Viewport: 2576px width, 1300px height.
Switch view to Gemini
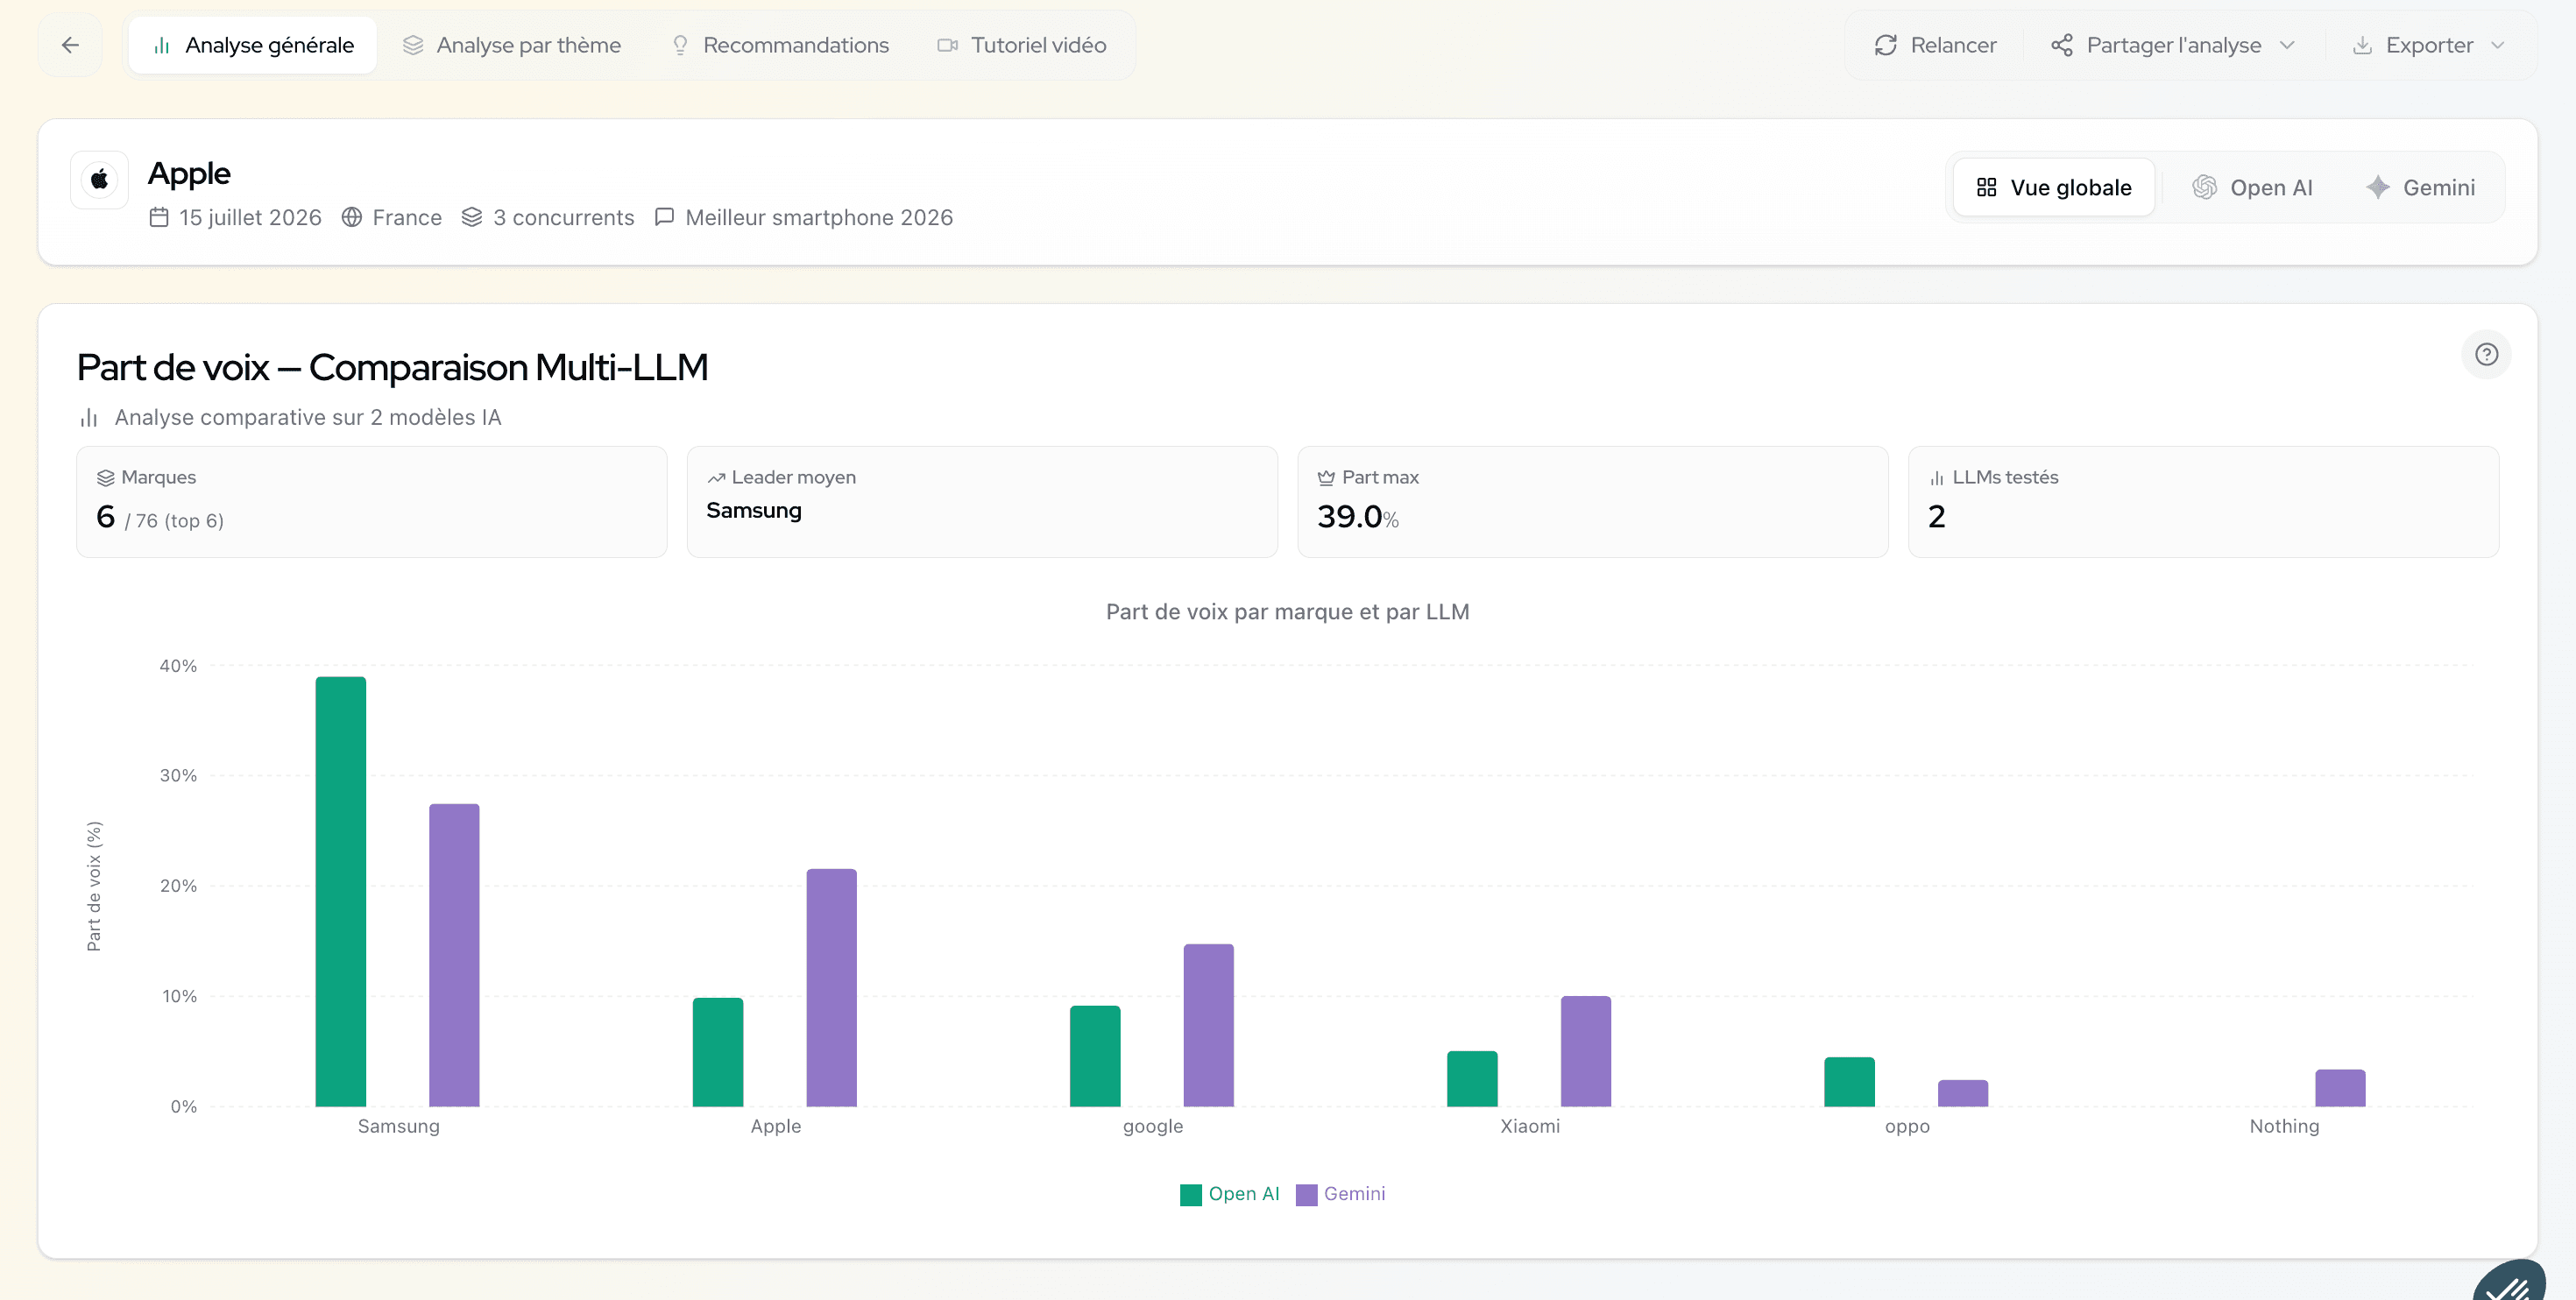(x=2420, y=187)
